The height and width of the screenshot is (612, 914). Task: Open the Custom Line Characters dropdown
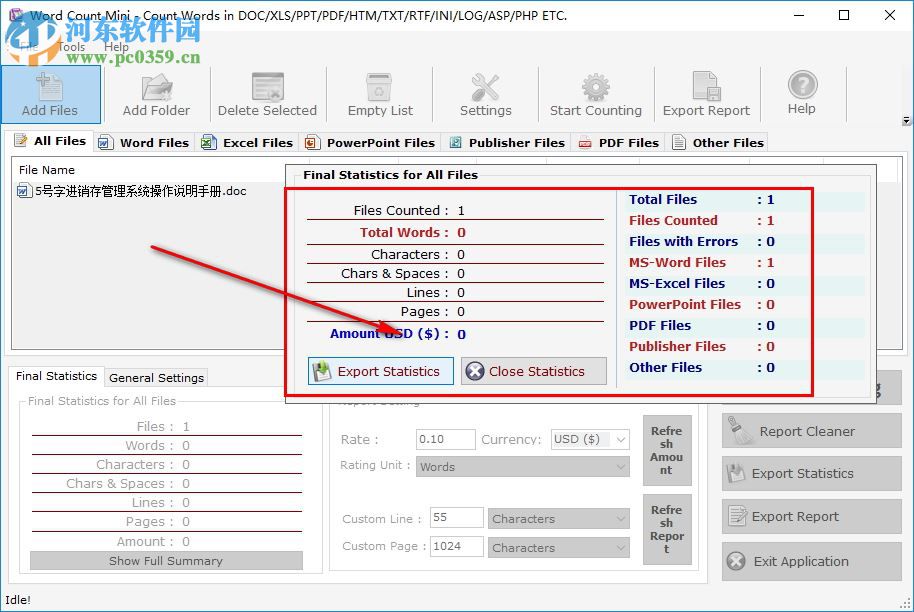pos(558,519)
